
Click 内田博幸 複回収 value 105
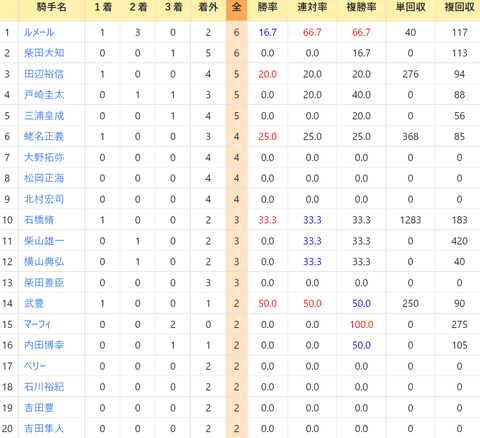point(460,345)
